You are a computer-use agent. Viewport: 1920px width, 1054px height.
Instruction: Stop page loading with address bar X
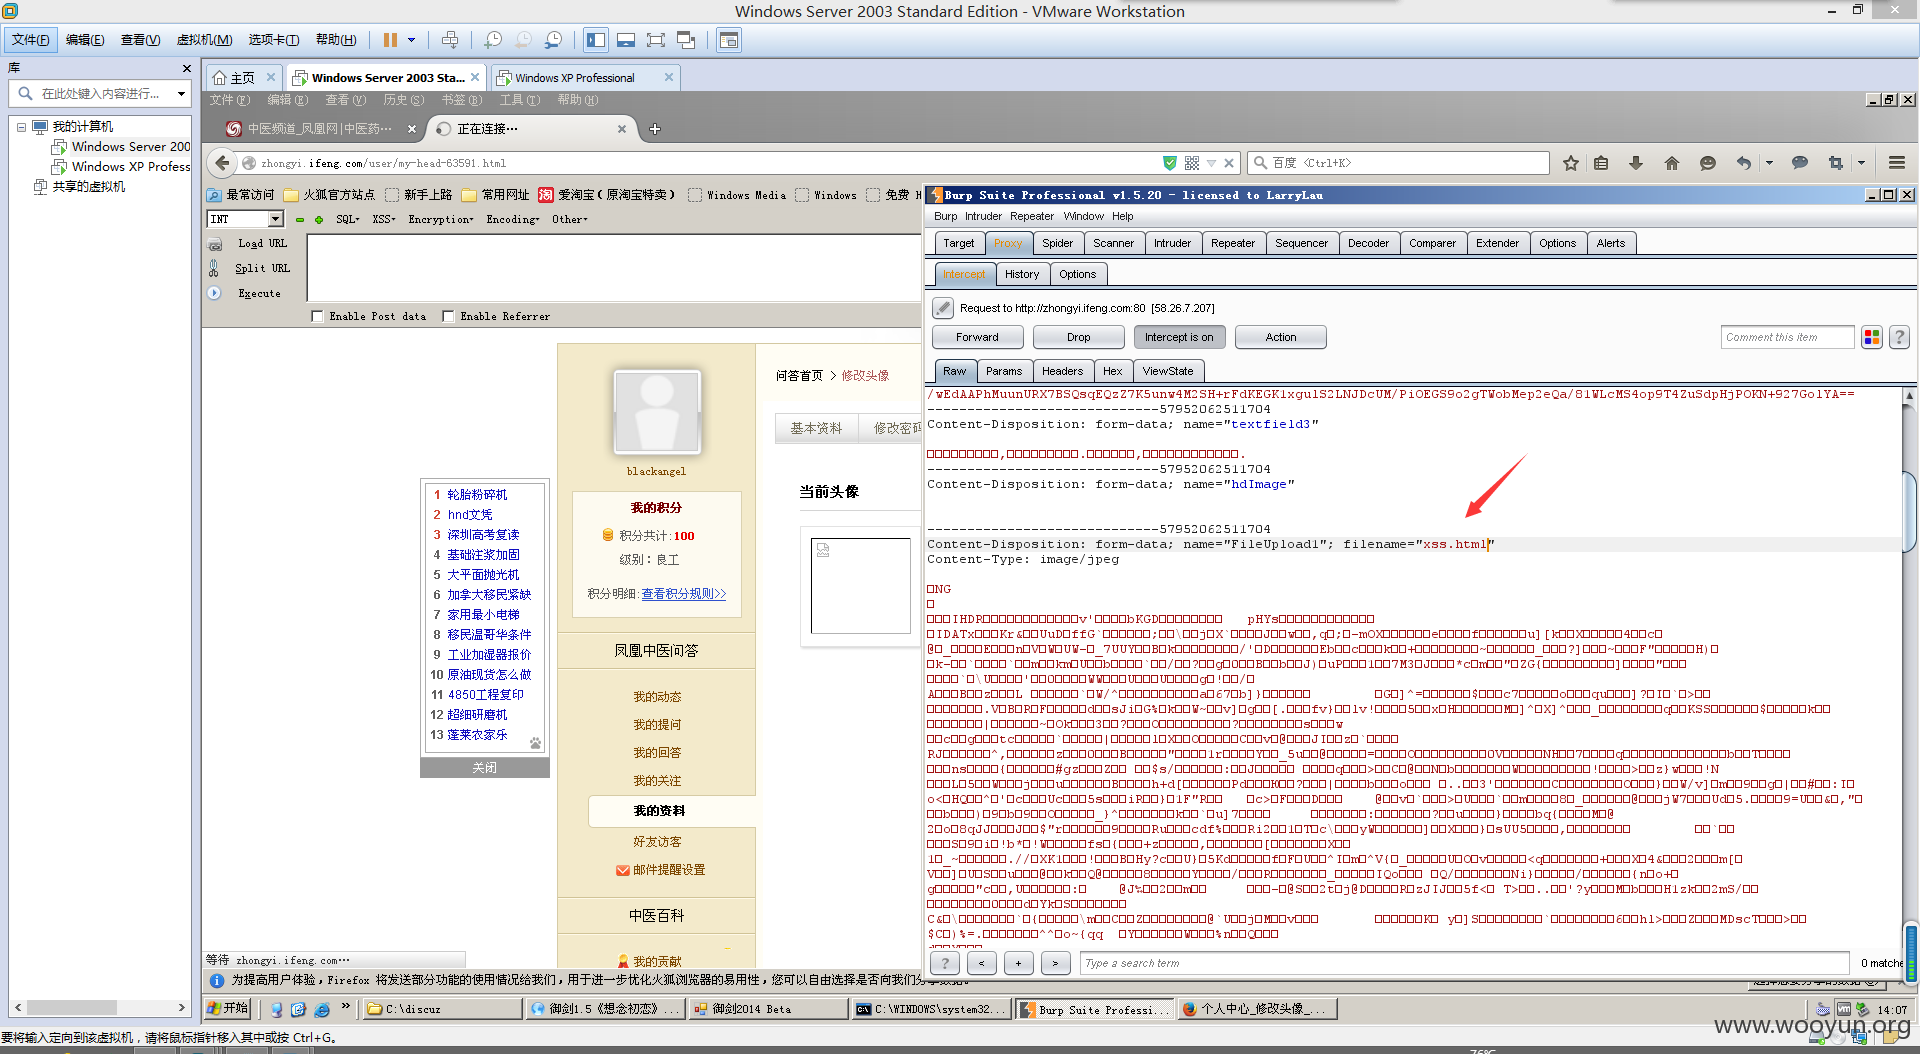tap(1229, 163)
